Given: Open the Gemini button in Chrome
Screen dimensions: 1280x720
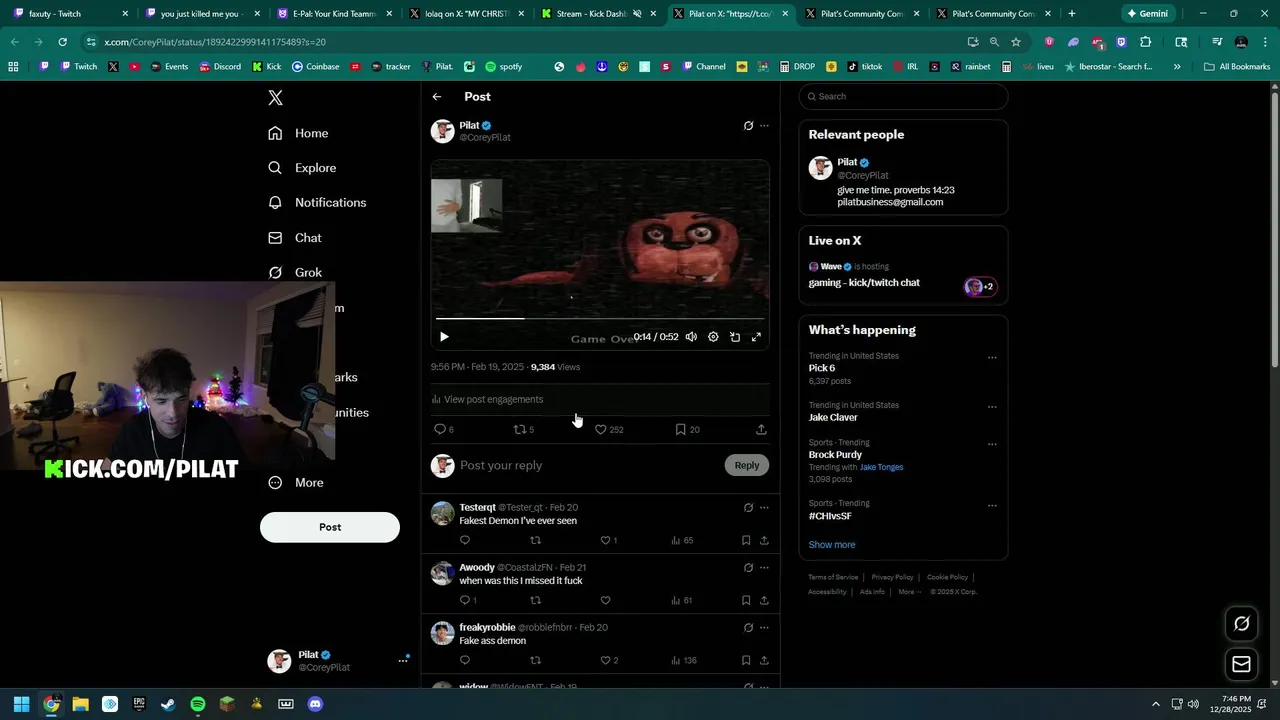Looking at the screenshot, I should coord(1148,14).
